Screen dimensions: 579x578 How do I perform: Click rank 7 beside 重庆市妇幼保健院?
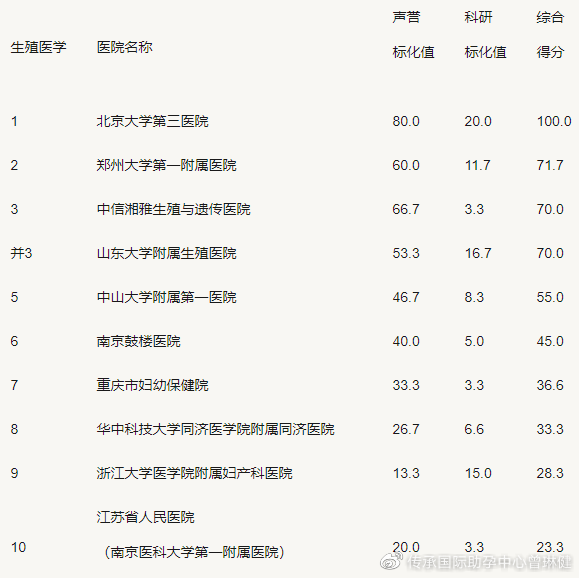click(x=14, y=385)
